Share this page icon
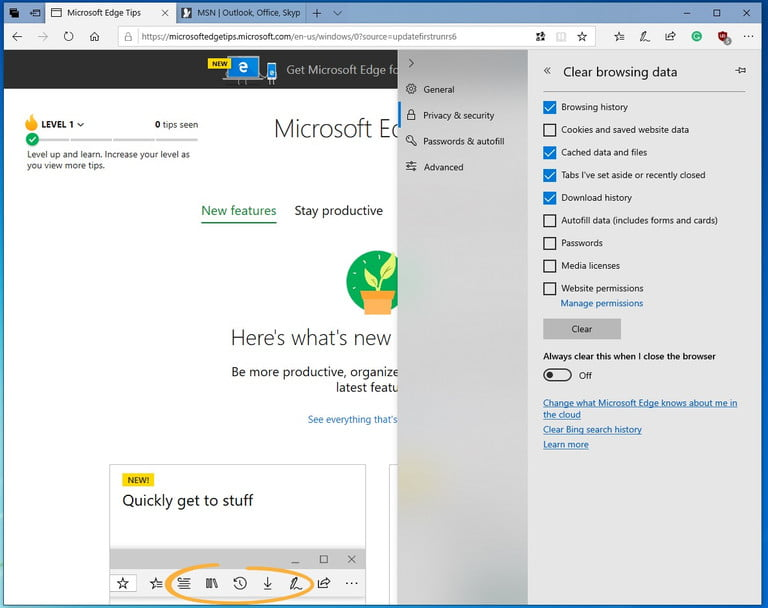Viewport: 768px width, 608px height. tap(670, 36)
